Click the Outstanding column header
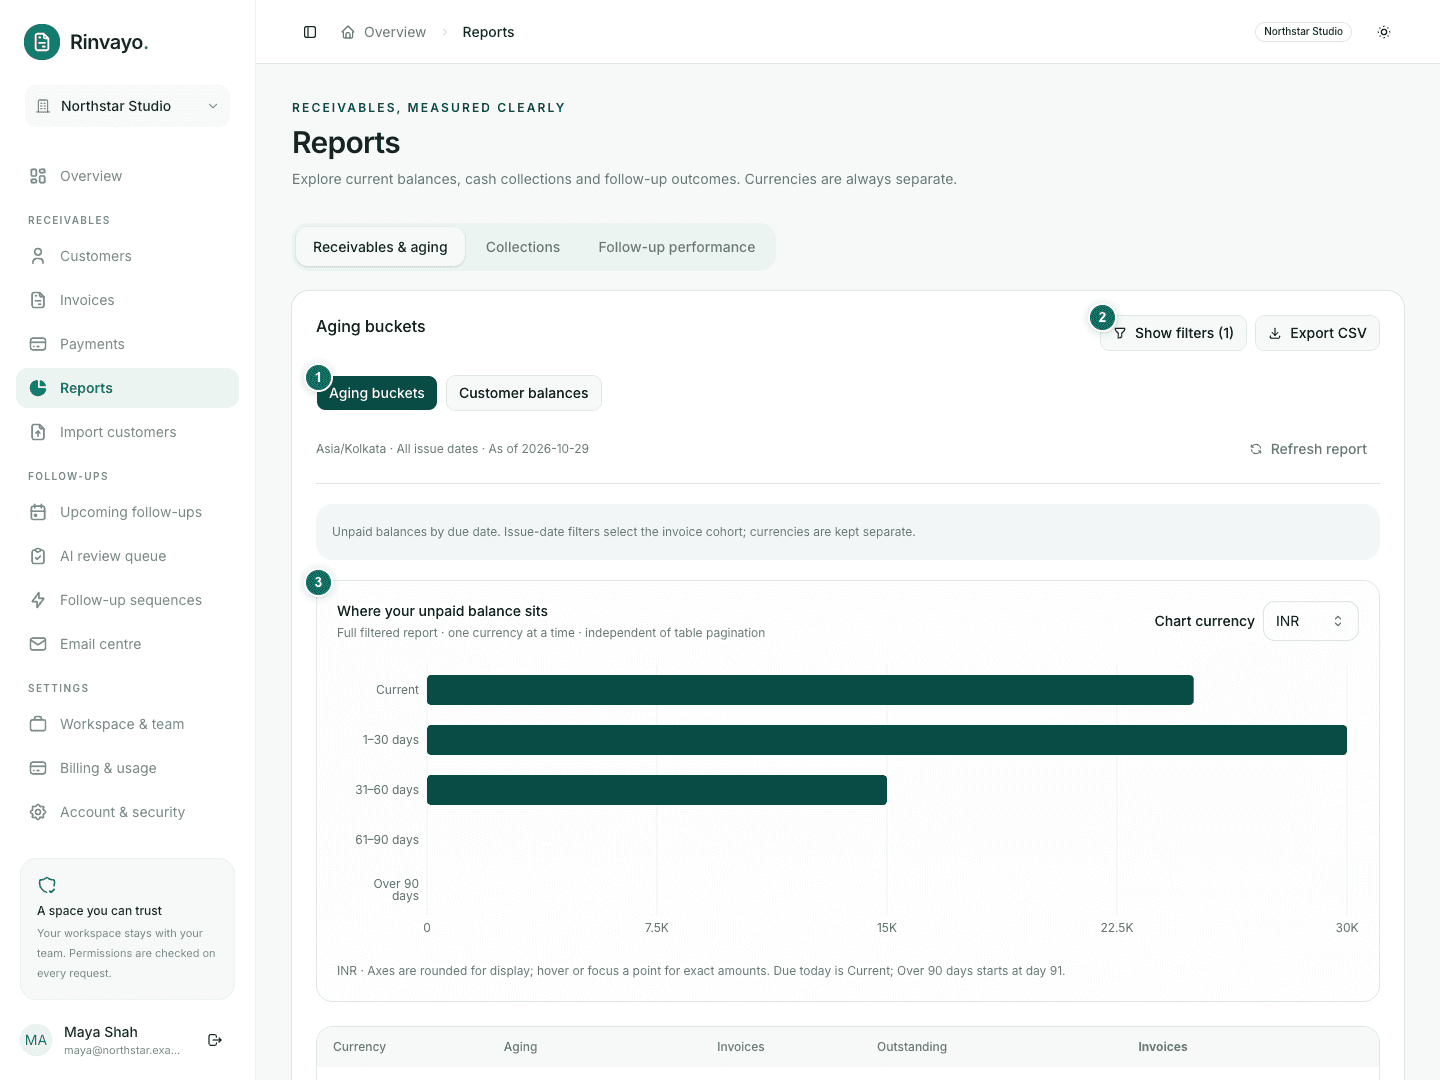 [x=912, y=1047]
